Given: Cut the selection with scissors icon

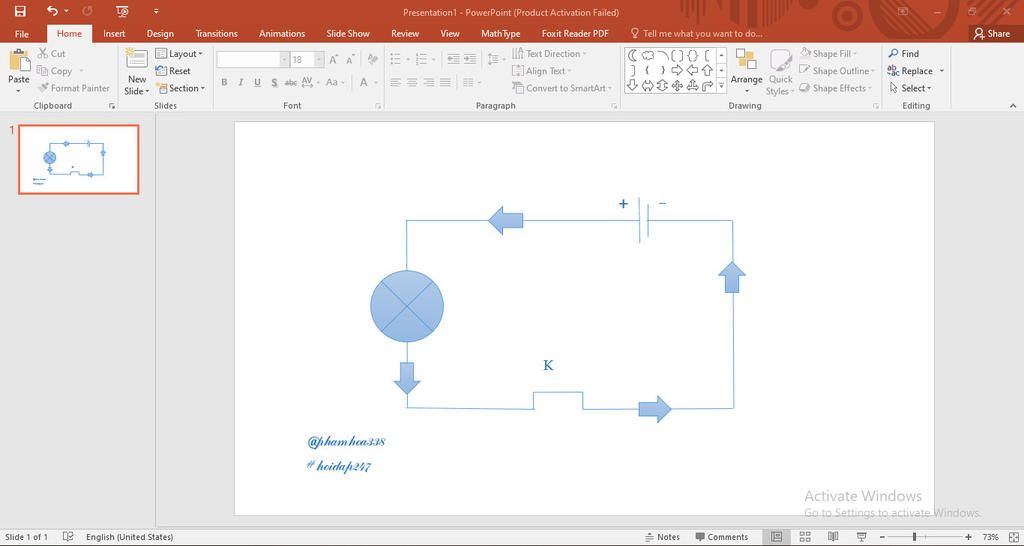Looking at the screenshot, I should coord(52,54).
